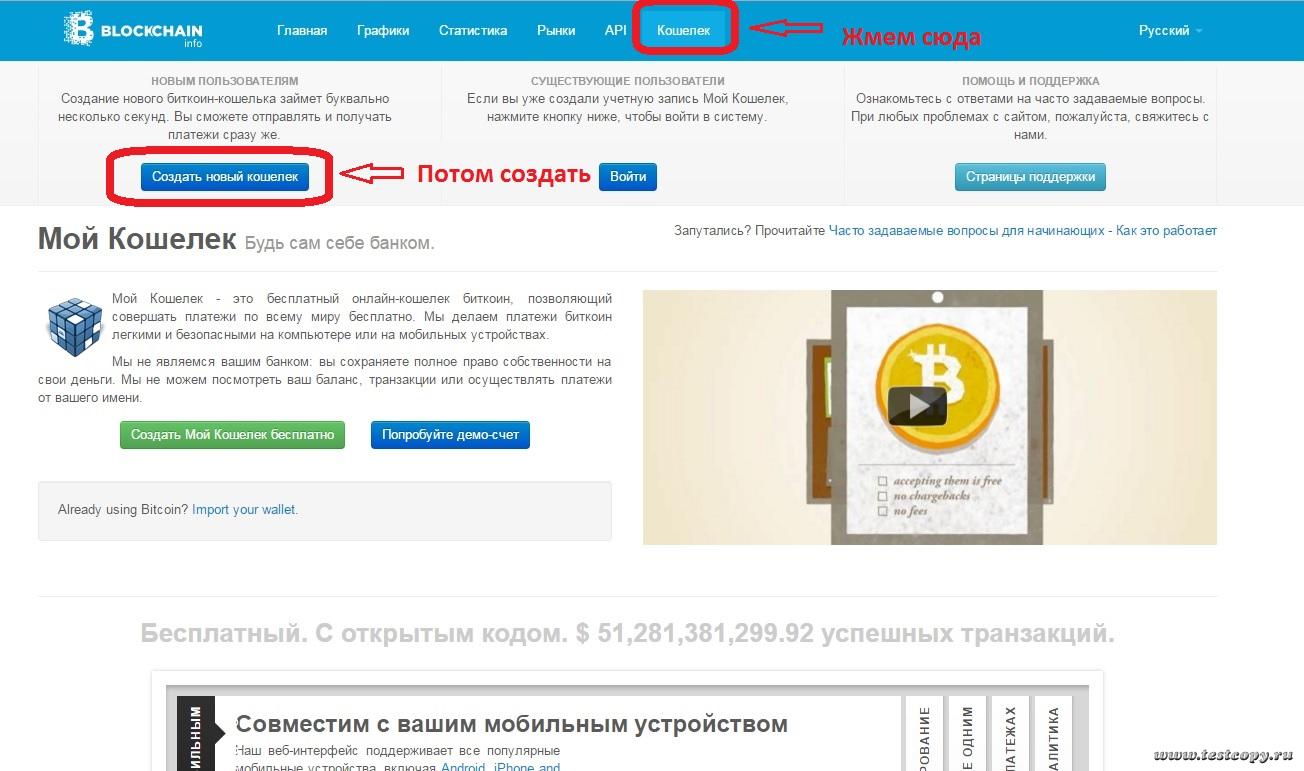Open the beginners FAQ link

(966, 230)
